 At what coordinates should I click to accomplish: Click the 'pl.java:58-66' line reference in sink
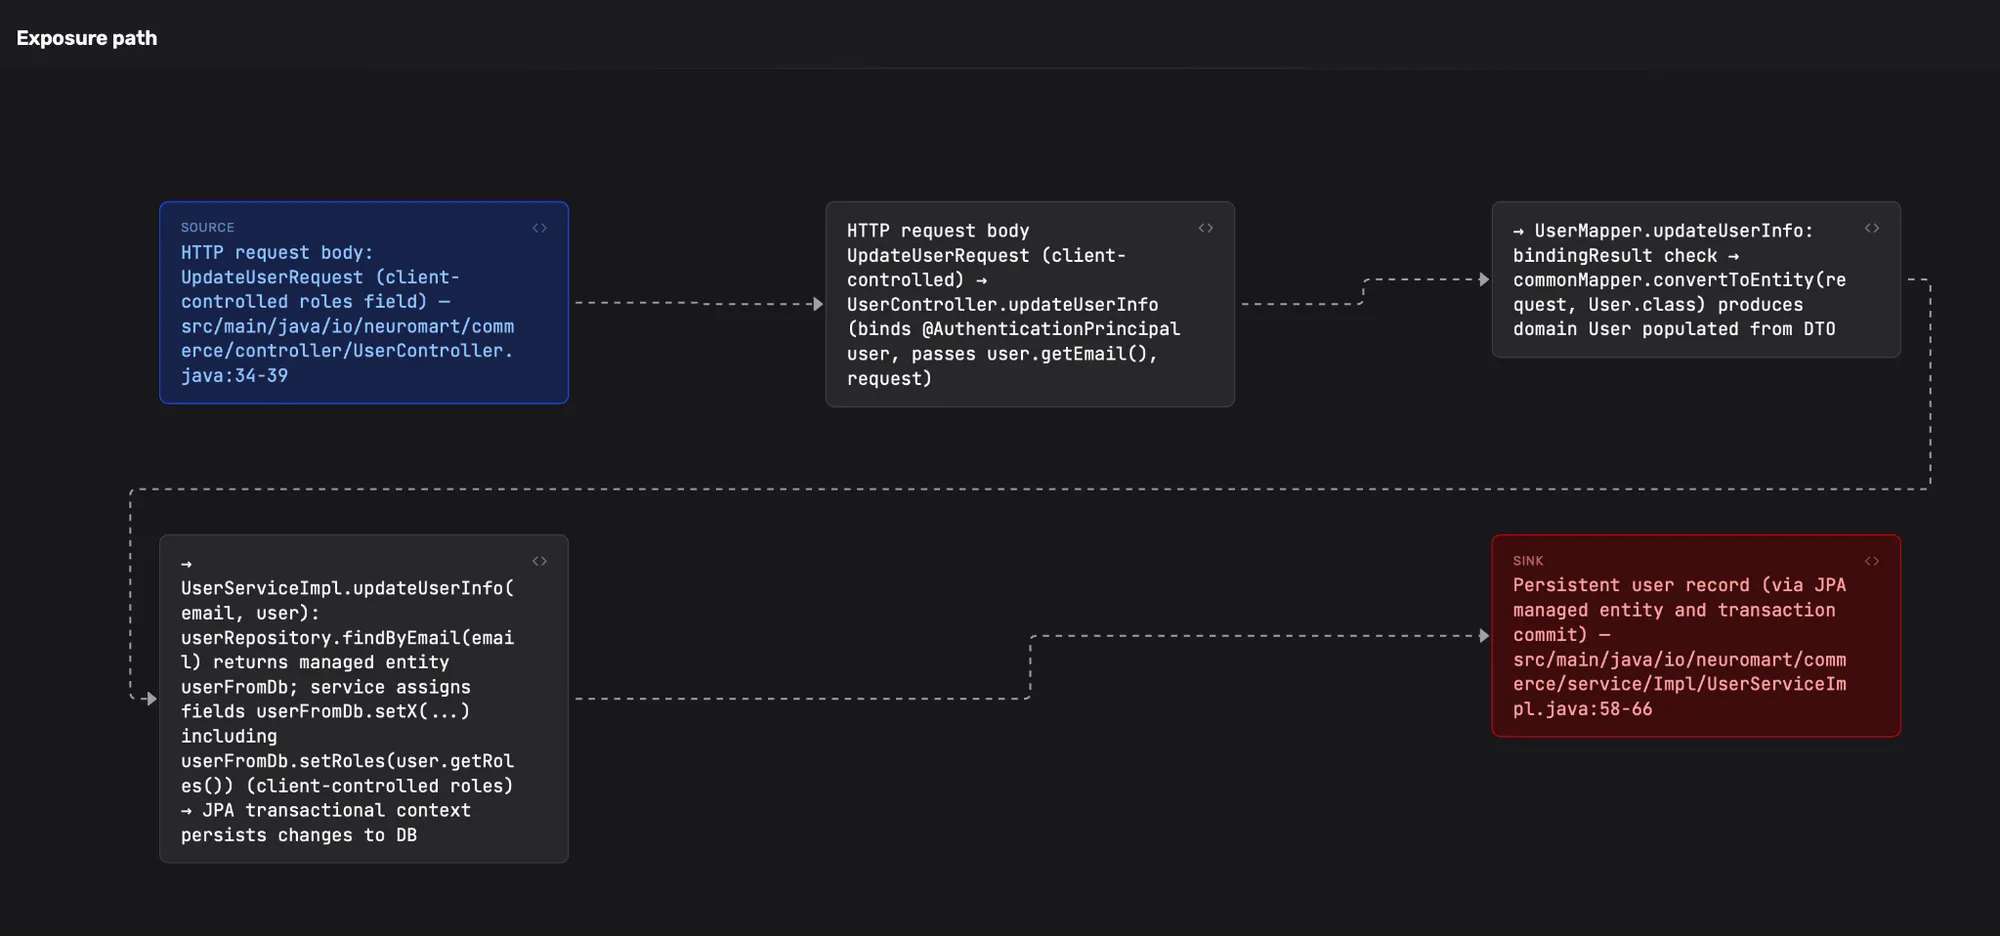[1582, 709]
